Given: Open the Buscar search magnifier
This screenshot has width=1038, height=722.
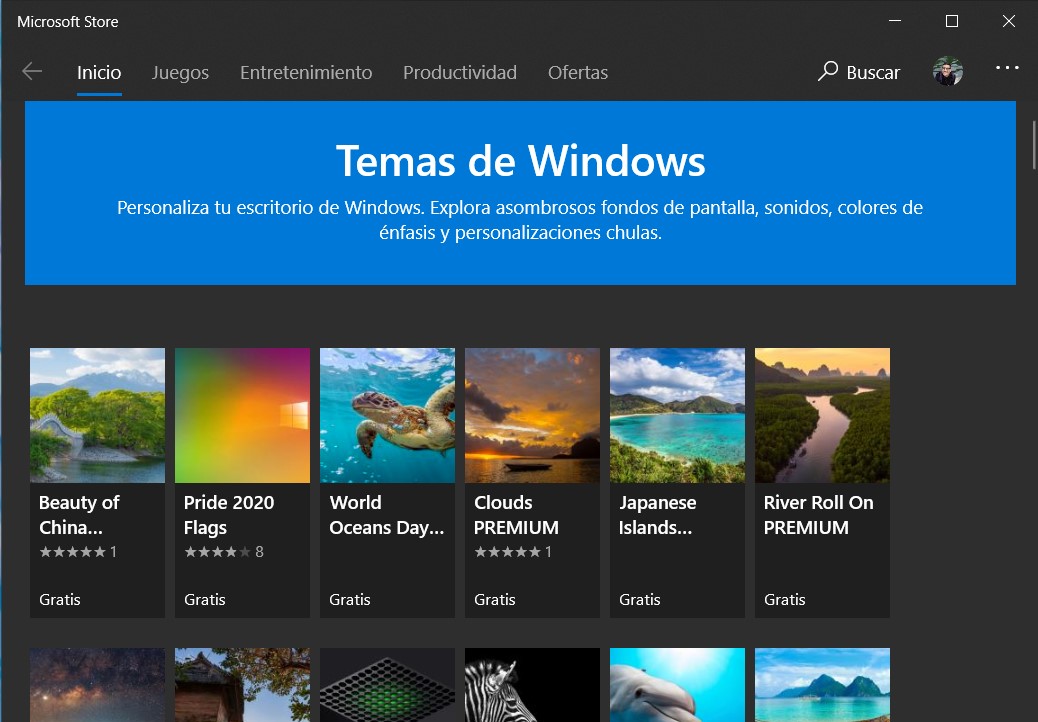Looking at the screenshot, I should click(x=828, y=71).
